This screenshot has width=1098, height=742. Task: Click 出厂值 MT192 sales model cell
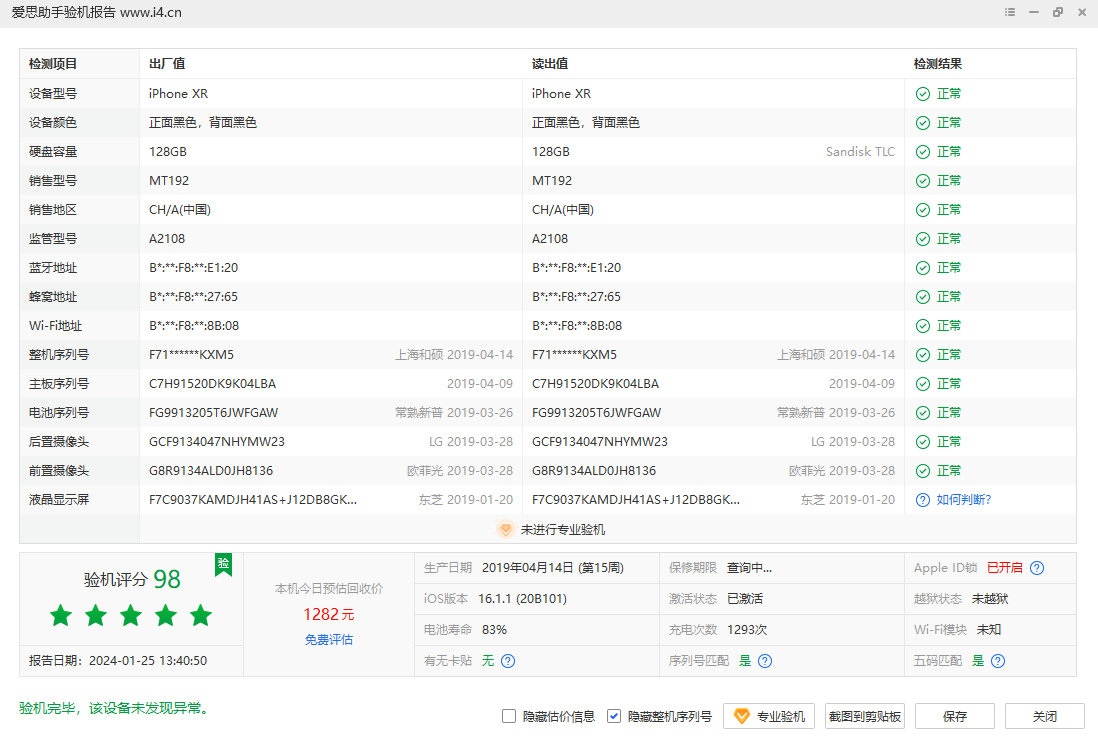point(169,181)
